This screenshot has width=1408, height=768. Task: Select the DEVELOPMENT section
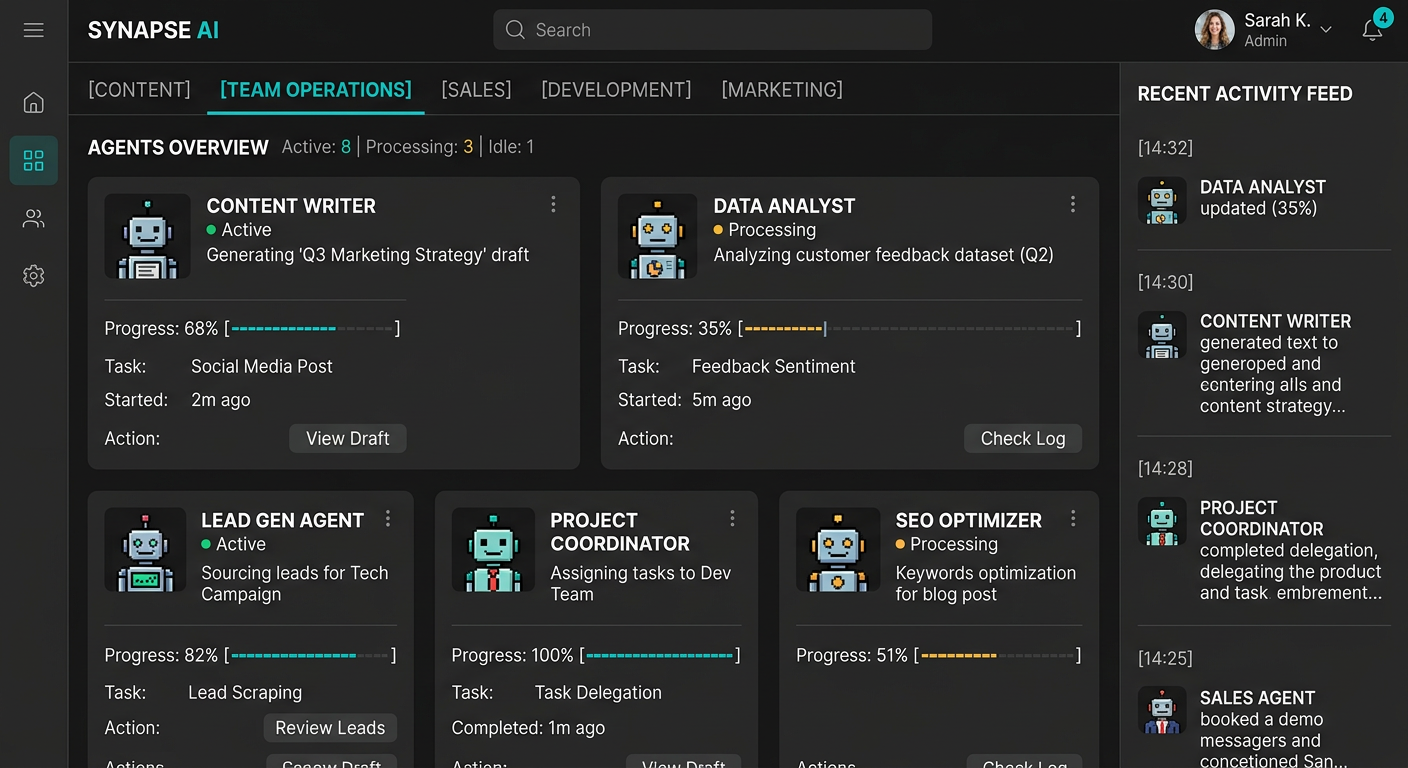(x=616, y=89)
